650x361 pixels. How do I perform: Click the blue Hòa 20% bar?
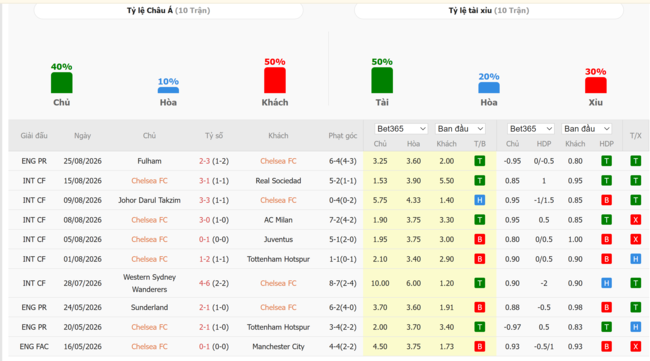(489, 87)
